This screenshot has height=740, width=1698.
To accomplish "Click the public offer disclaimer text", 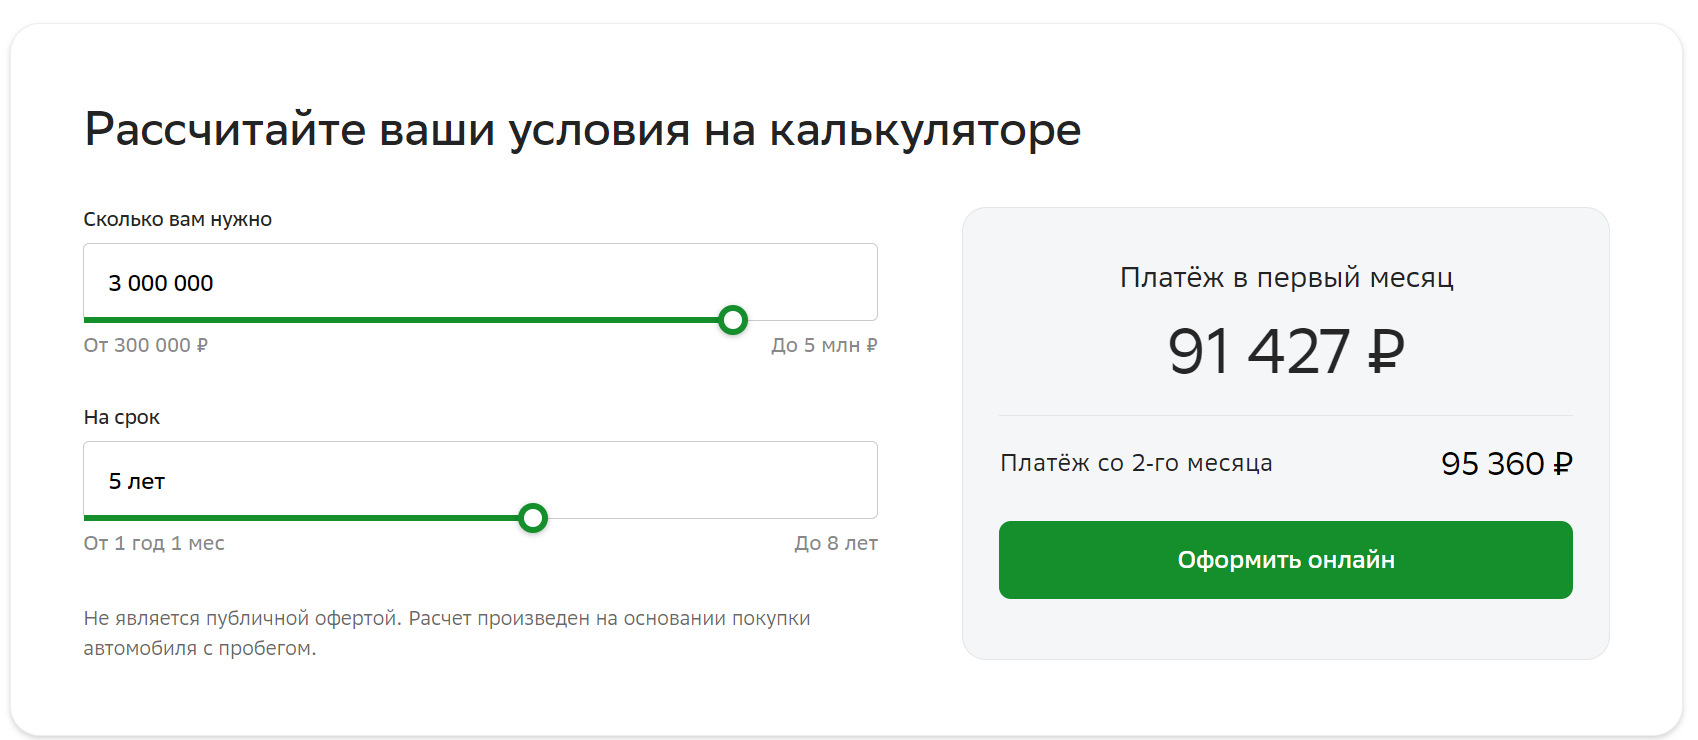I will [x=446, y=632].
